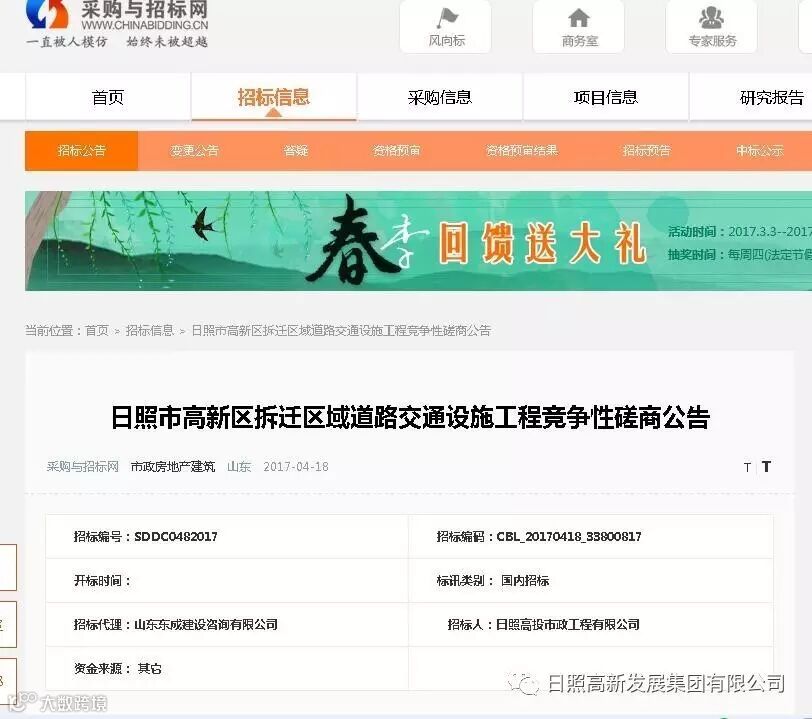The width and height of the screenshot is (812, 719).
Task: Increase font size with large bold T
Action: [x=766, y=467]
